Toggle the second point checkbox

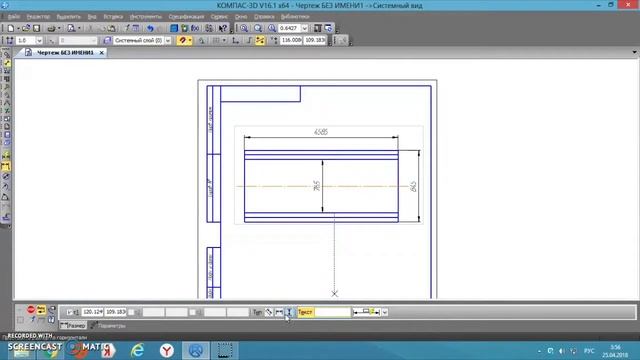[x=131, y=312]
